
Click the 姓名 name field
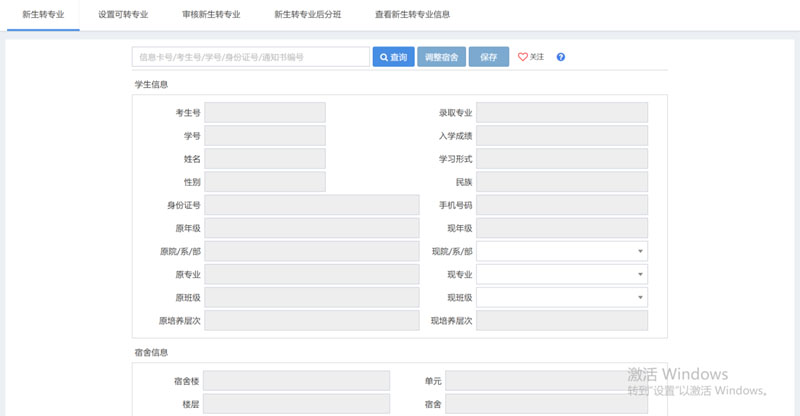tap(265, 159)
